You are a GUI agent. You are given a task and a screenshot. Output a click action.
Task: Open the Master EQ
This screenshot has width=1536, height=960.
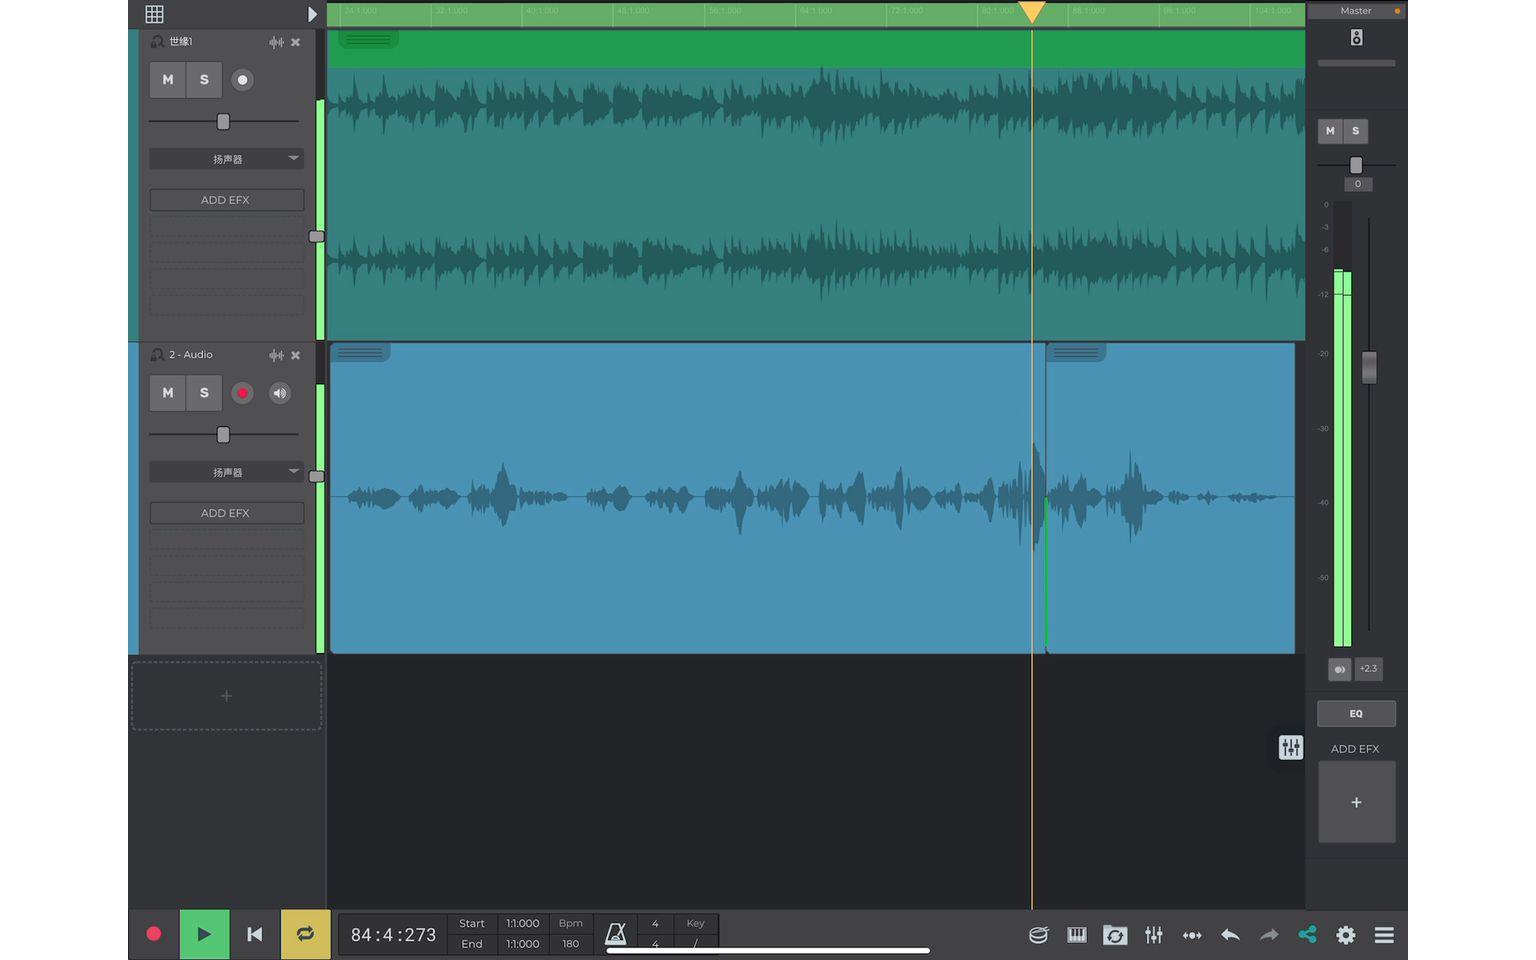(x=1356, y=714)
